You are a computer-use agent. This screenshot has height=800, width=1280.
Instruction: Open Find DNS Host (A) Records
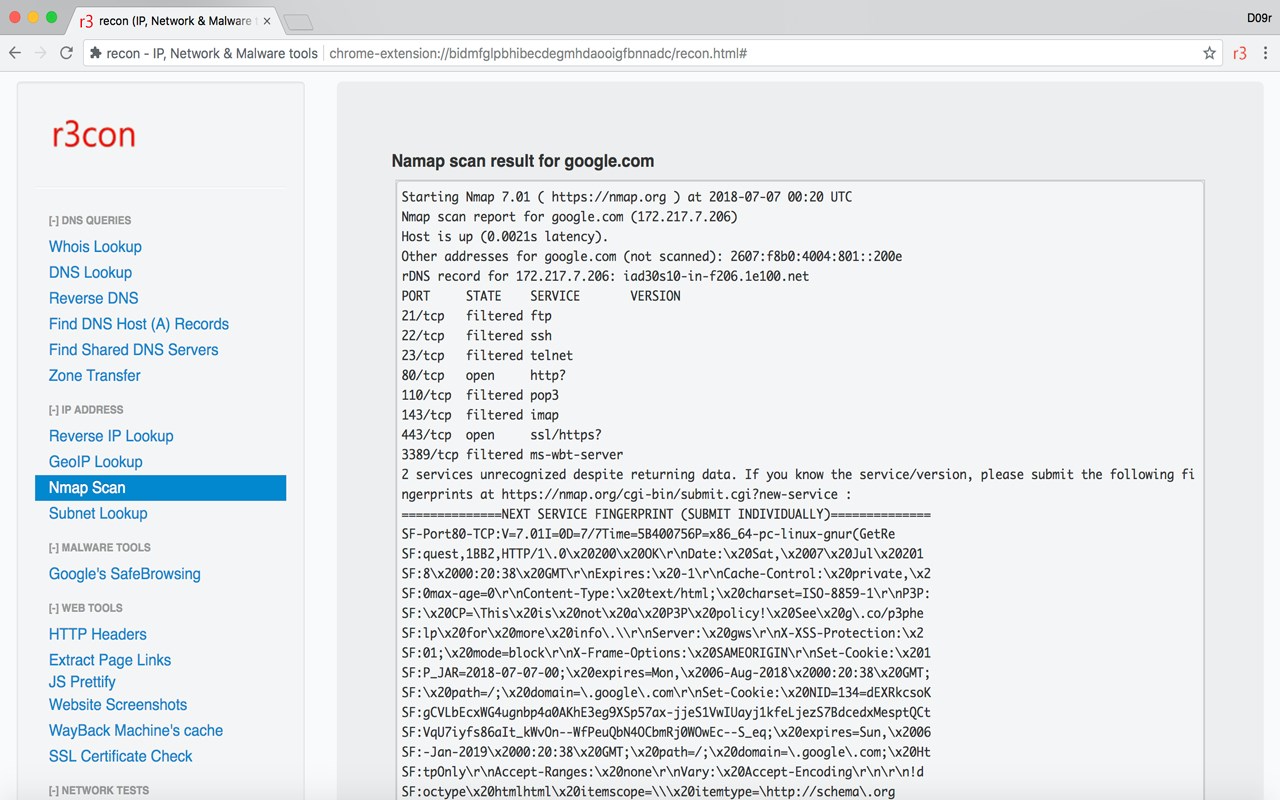click(139, 324)
